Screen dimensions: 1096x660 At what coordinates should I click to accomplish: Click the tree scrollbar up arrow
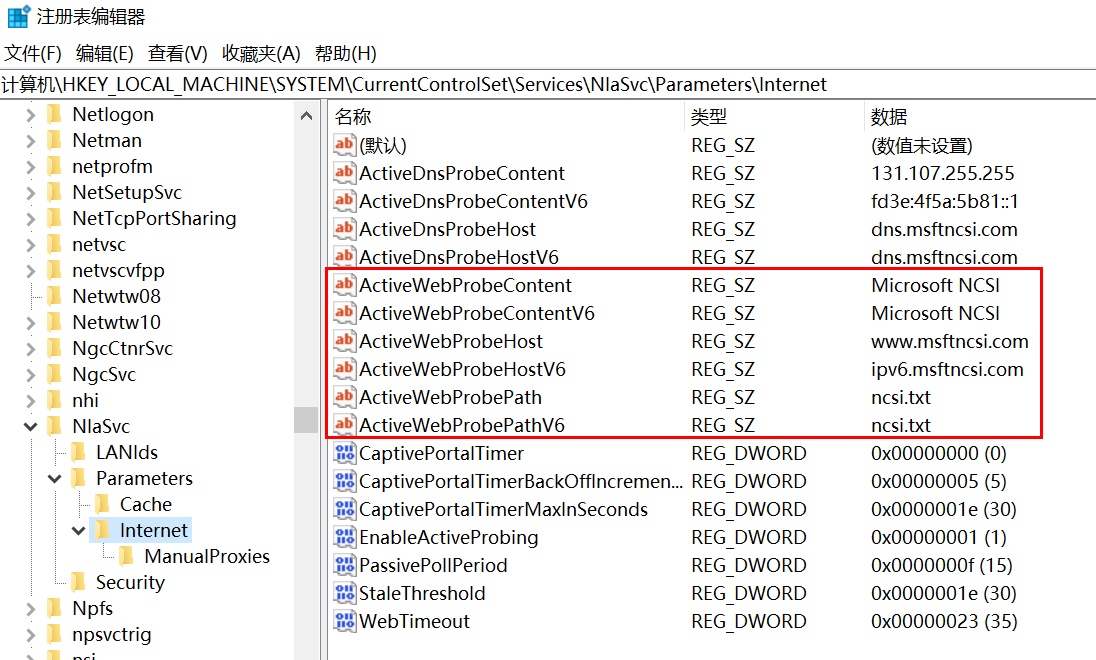(306, 115)
